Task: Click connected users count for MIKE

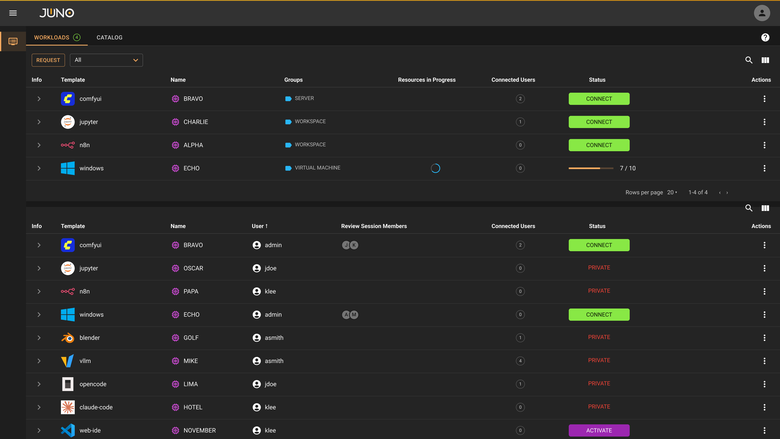Action: pos(520,361)
